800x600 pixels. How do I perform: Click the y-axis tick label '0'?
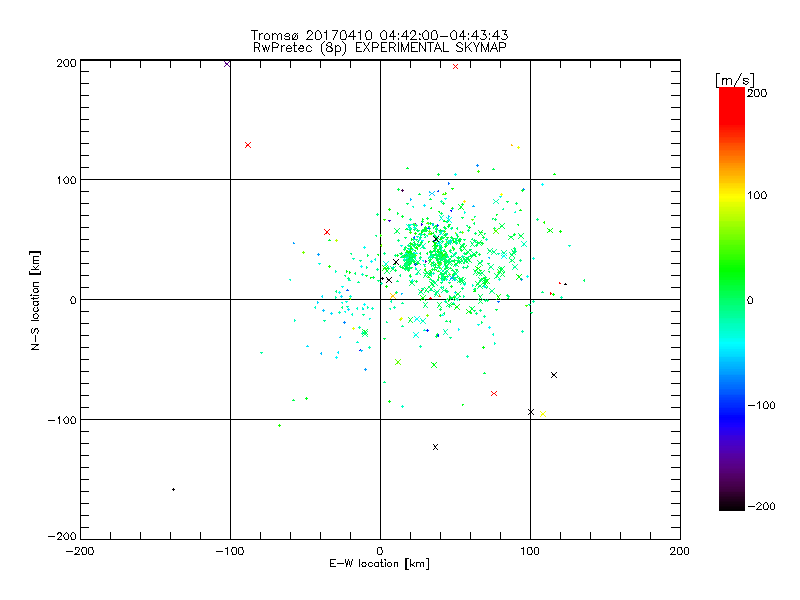point(73,300)
